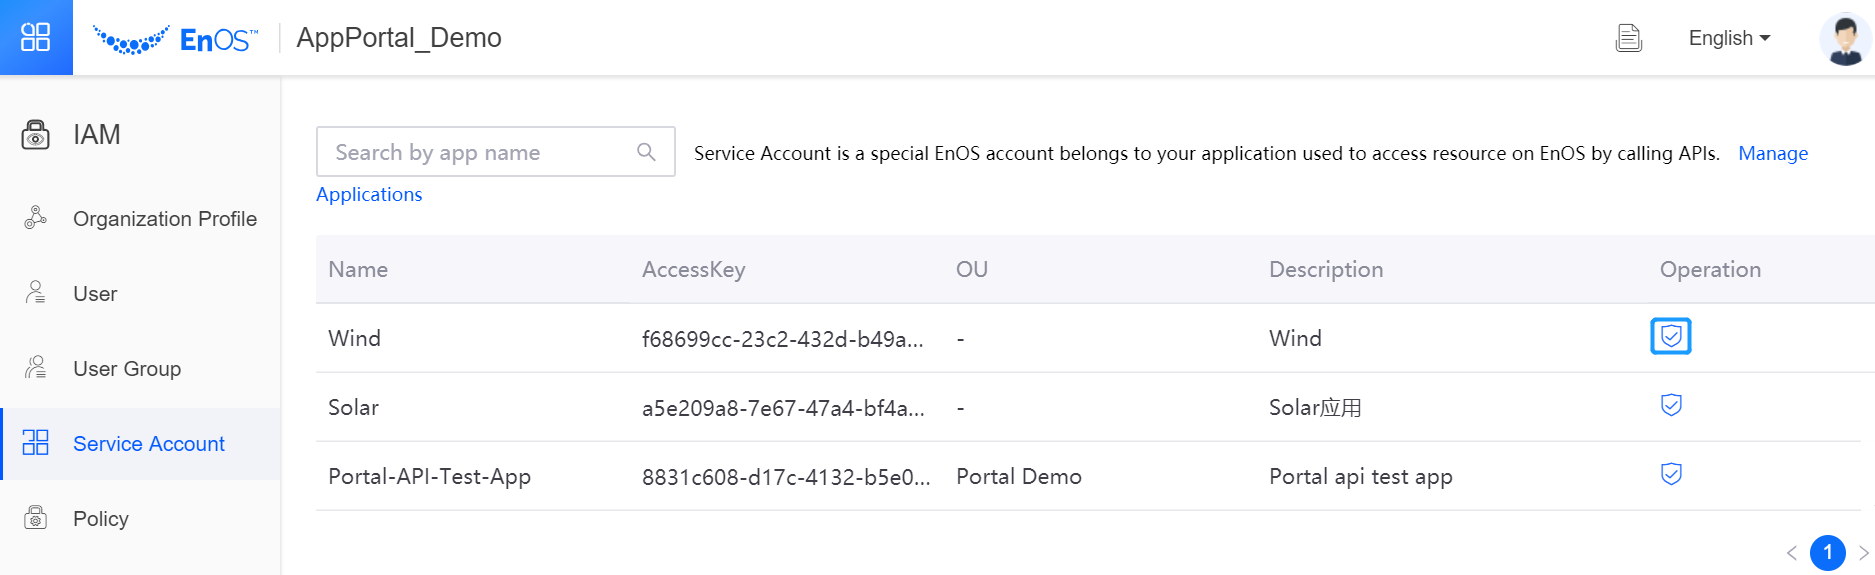Click the shield icon for Solar
This screenshot has height=575, width=1875.
click(x=1671, y=405)
